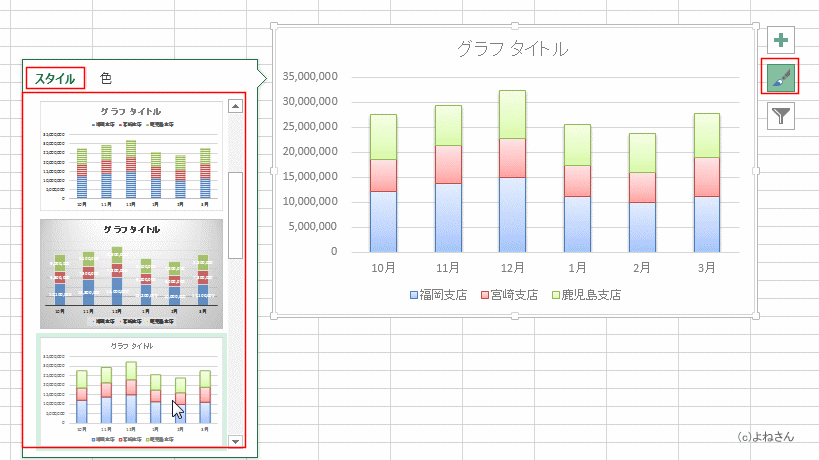819x460 pixels.
Task: Open the Chart Filters funnel button
Action: (781, 115)
